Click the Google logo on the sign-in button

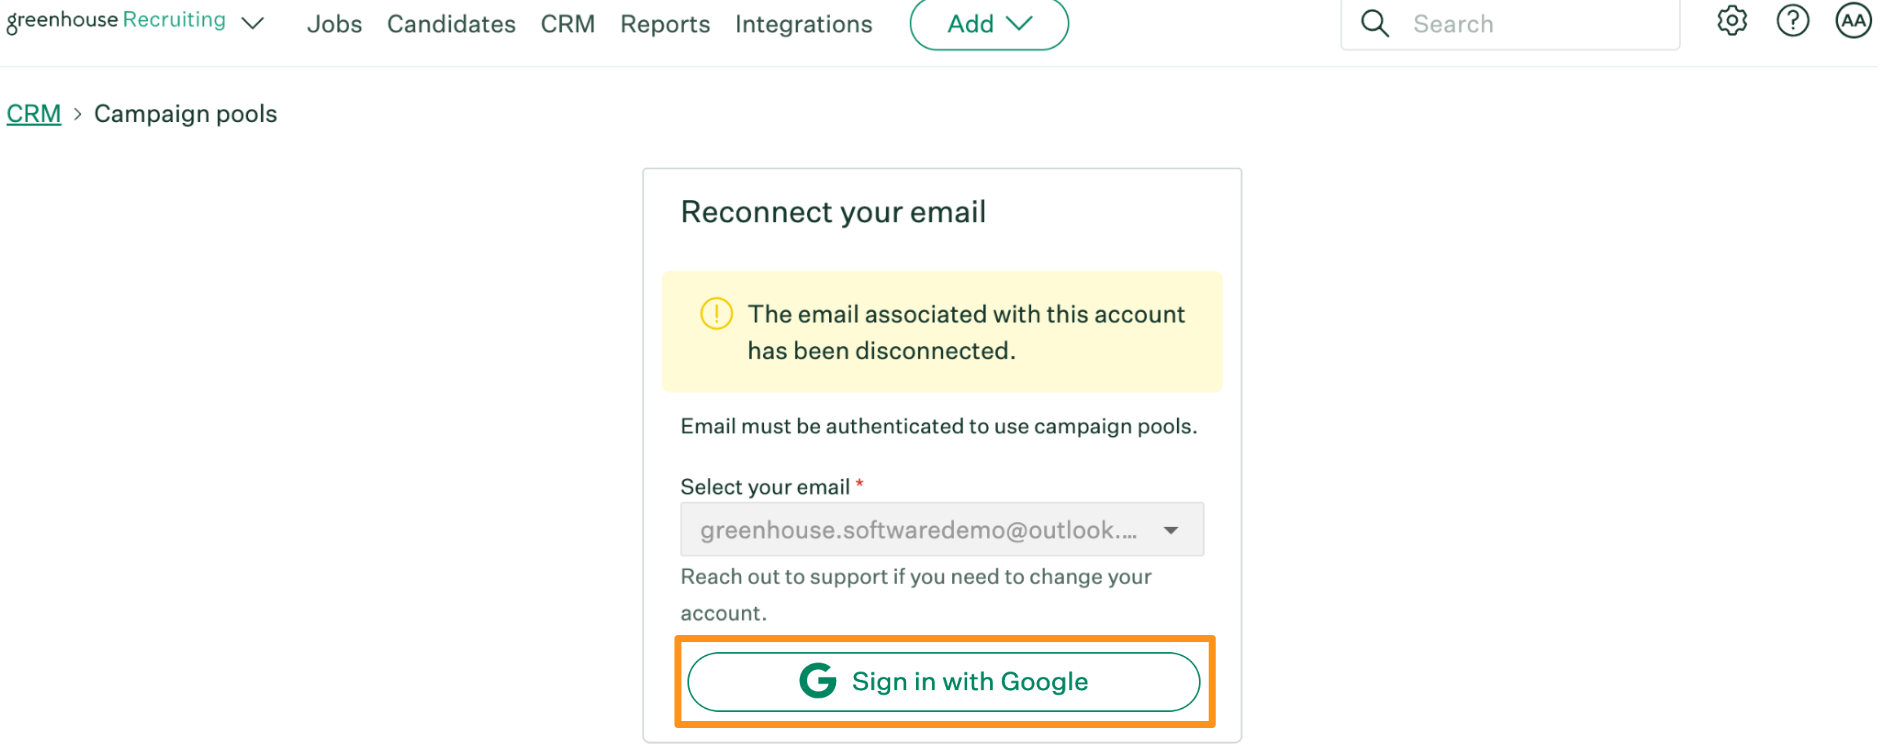[816, 681]
